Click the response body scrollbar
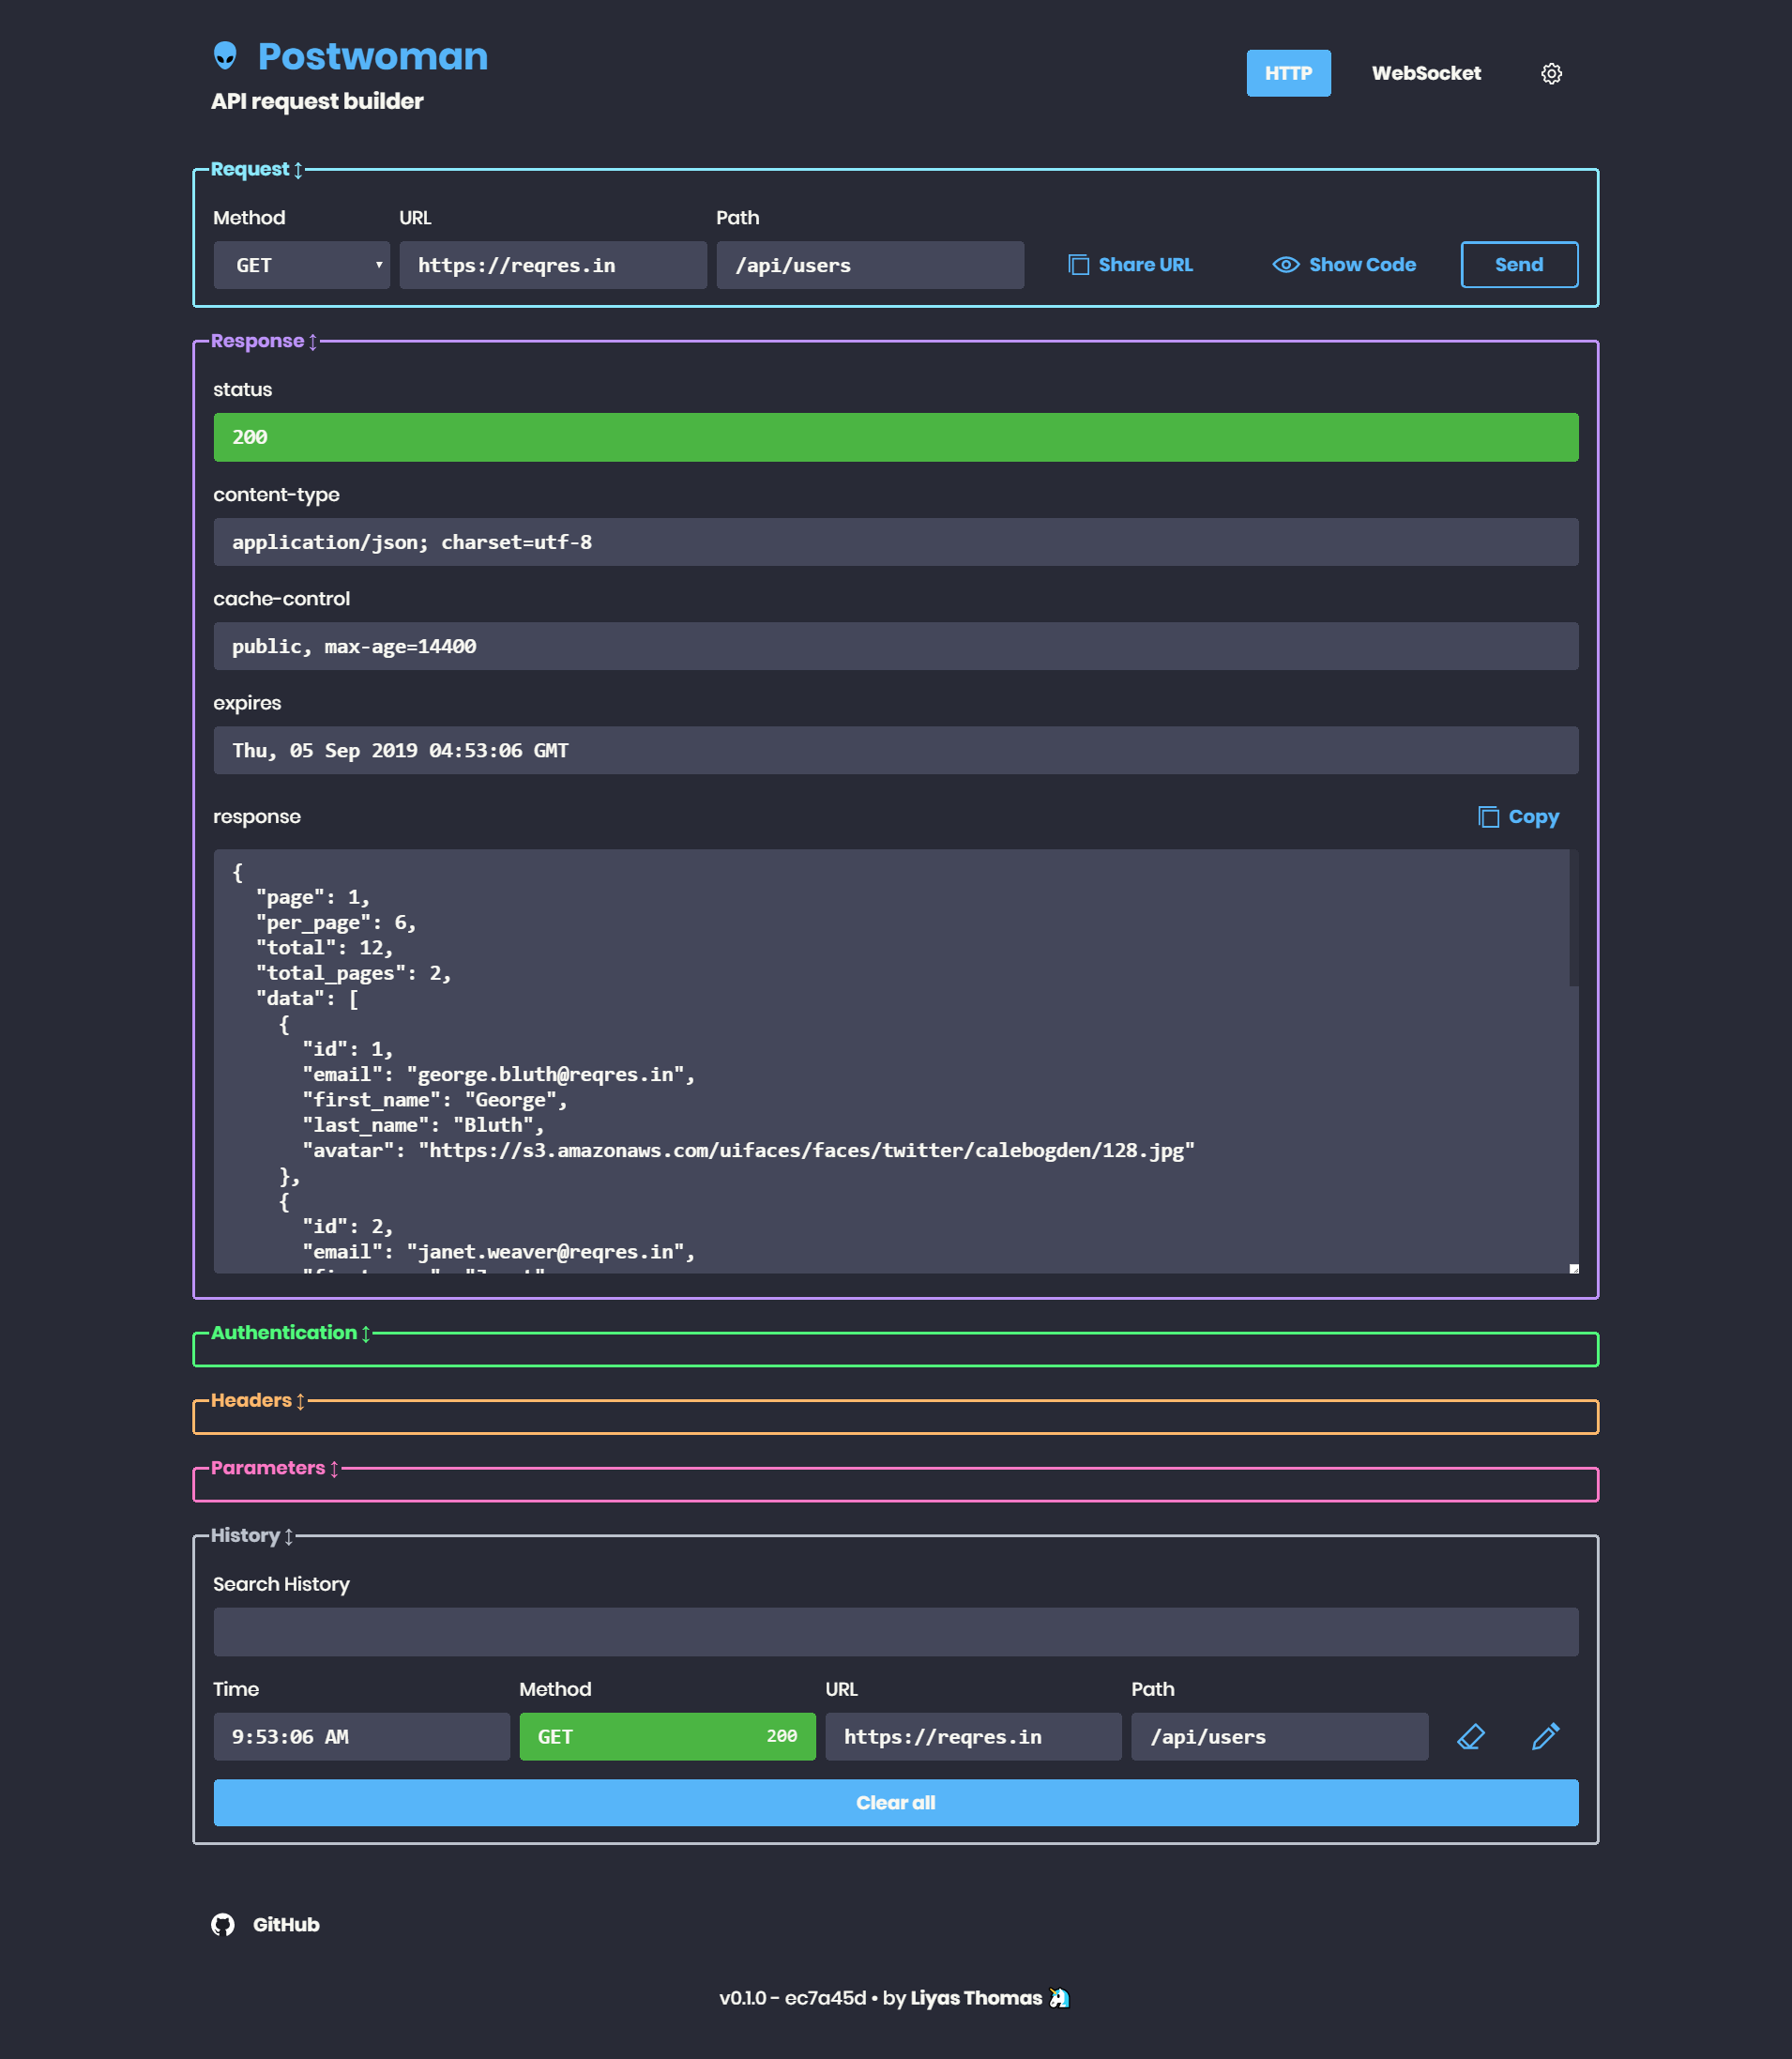 click(x=1573, y=920)
